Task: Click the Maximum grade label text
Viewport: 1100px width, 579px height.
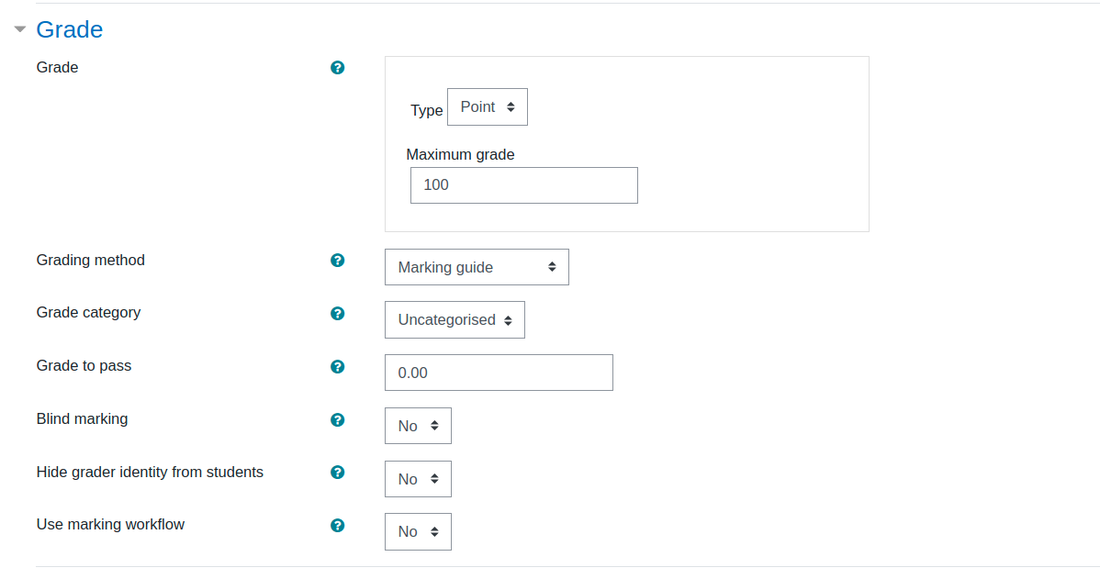Action: 460,154
